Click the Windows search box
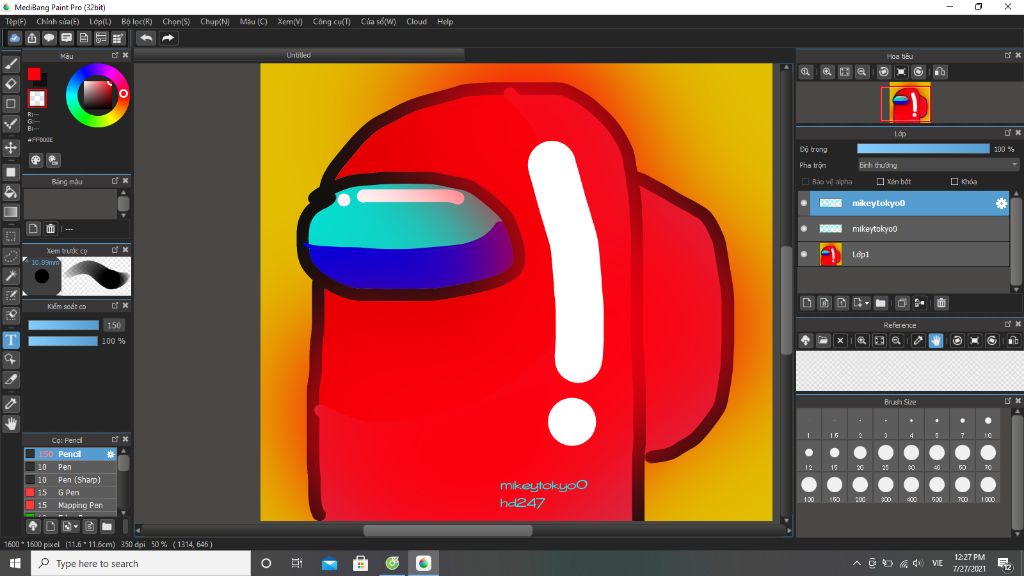Viewport: 1024px width, 576px height. 140,563
